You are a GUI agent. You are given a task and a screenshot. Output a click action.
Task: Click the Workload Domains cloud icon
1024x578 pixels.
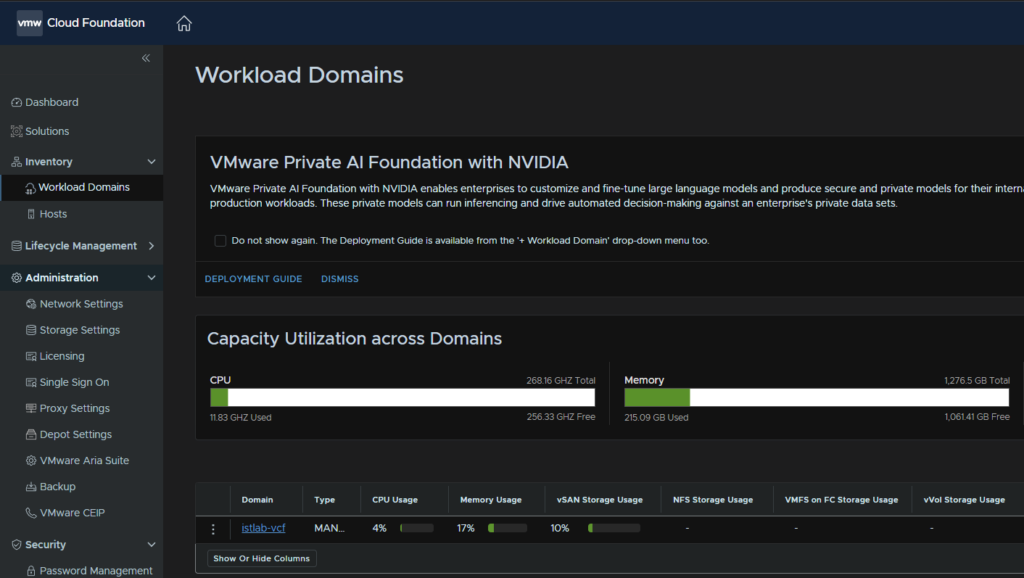pos(30,188)
